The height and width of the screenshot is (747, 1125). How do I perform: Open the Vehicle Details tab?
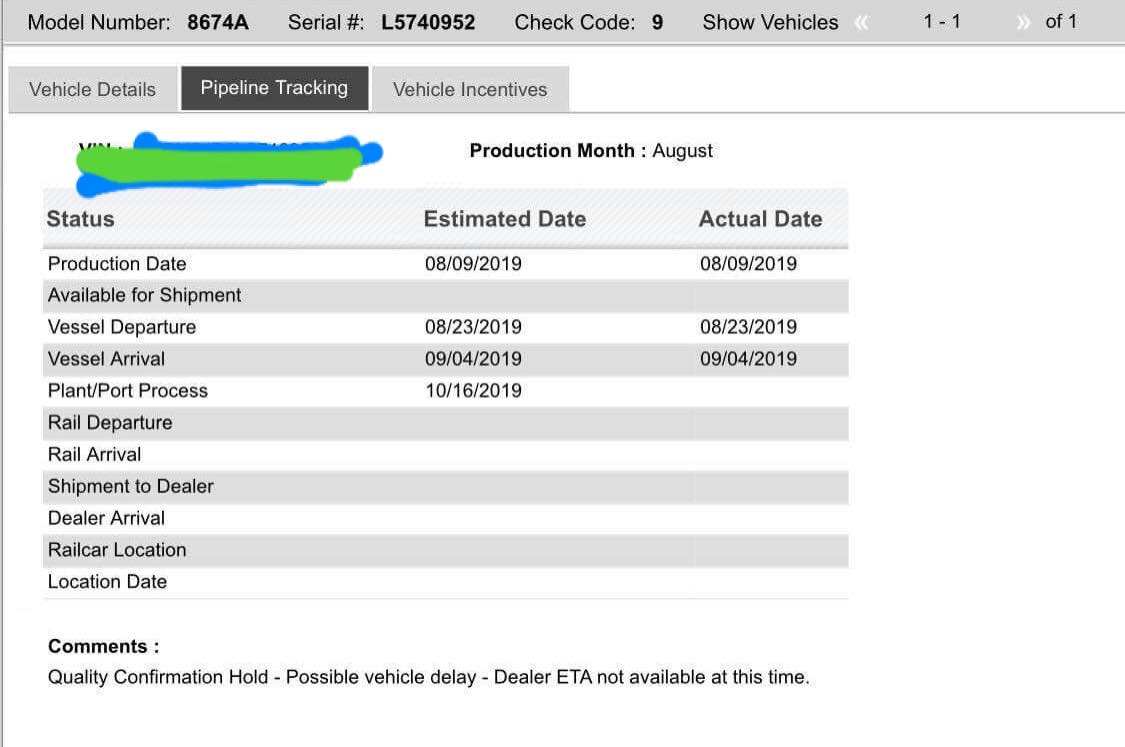(93, 90)
